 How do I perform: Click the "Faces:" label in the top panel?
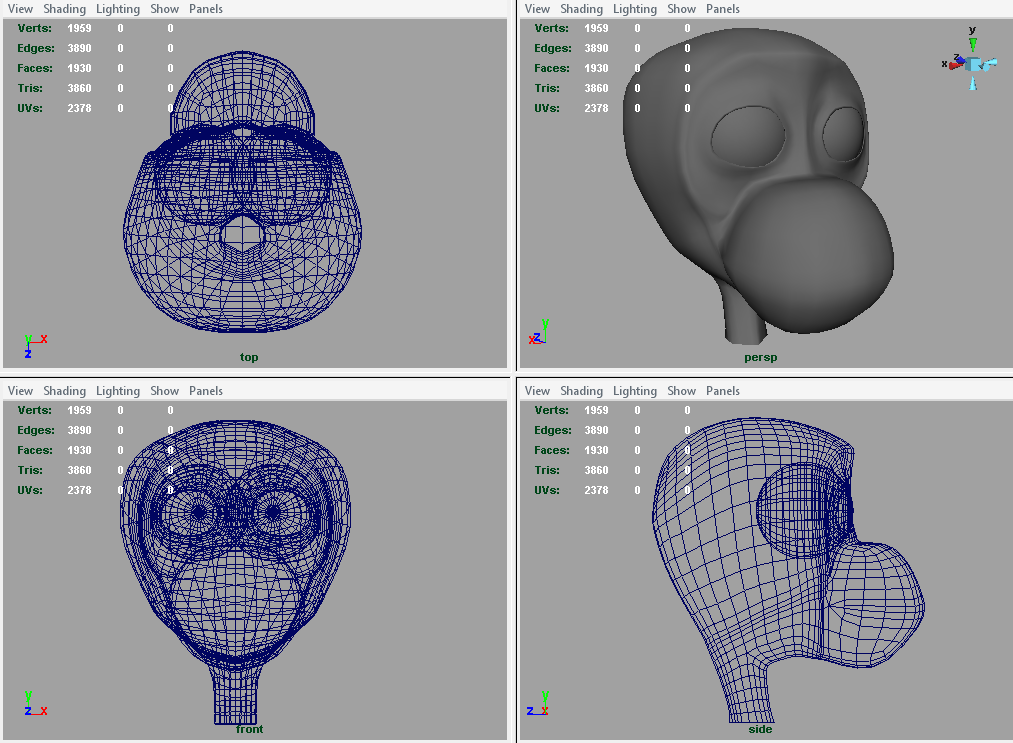pos(35,68)
